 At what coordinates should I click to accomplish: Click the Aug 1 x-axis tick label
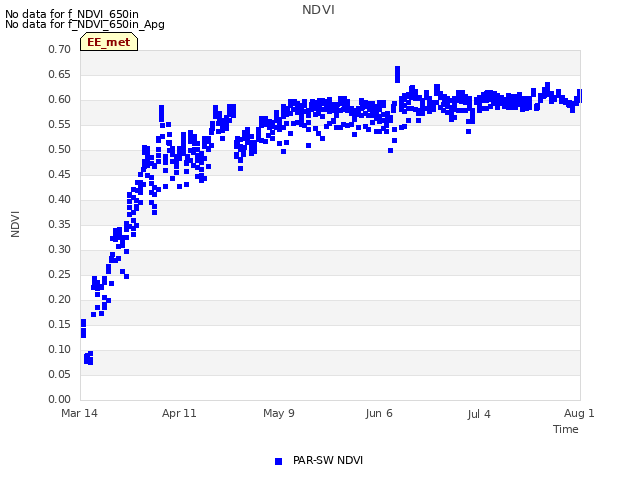pos(579,413)
